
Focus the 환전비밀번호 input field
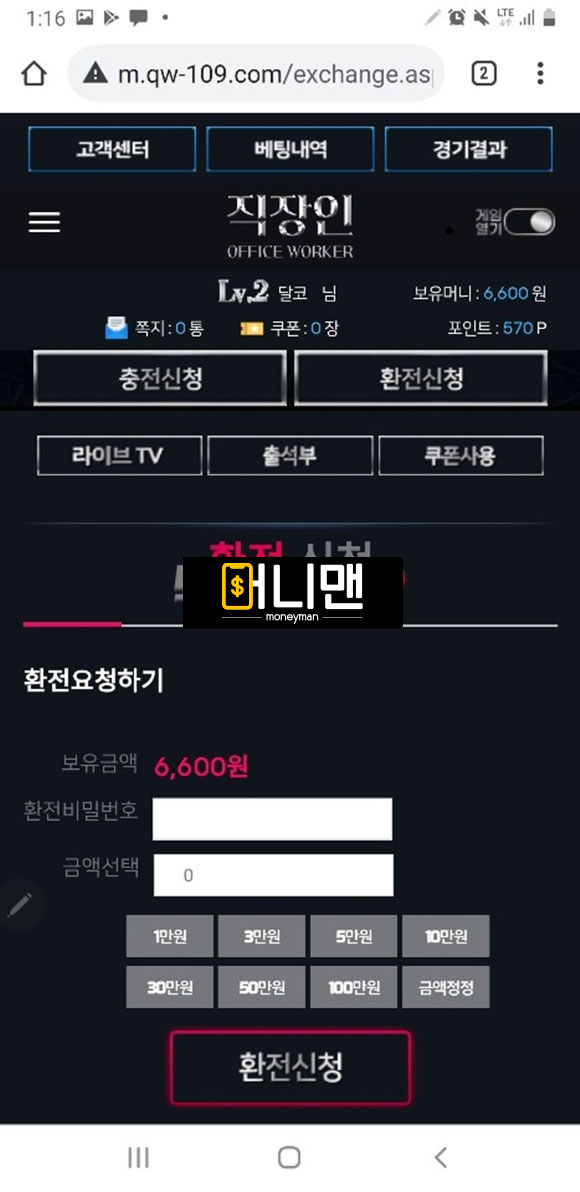[x=272, y=819]
